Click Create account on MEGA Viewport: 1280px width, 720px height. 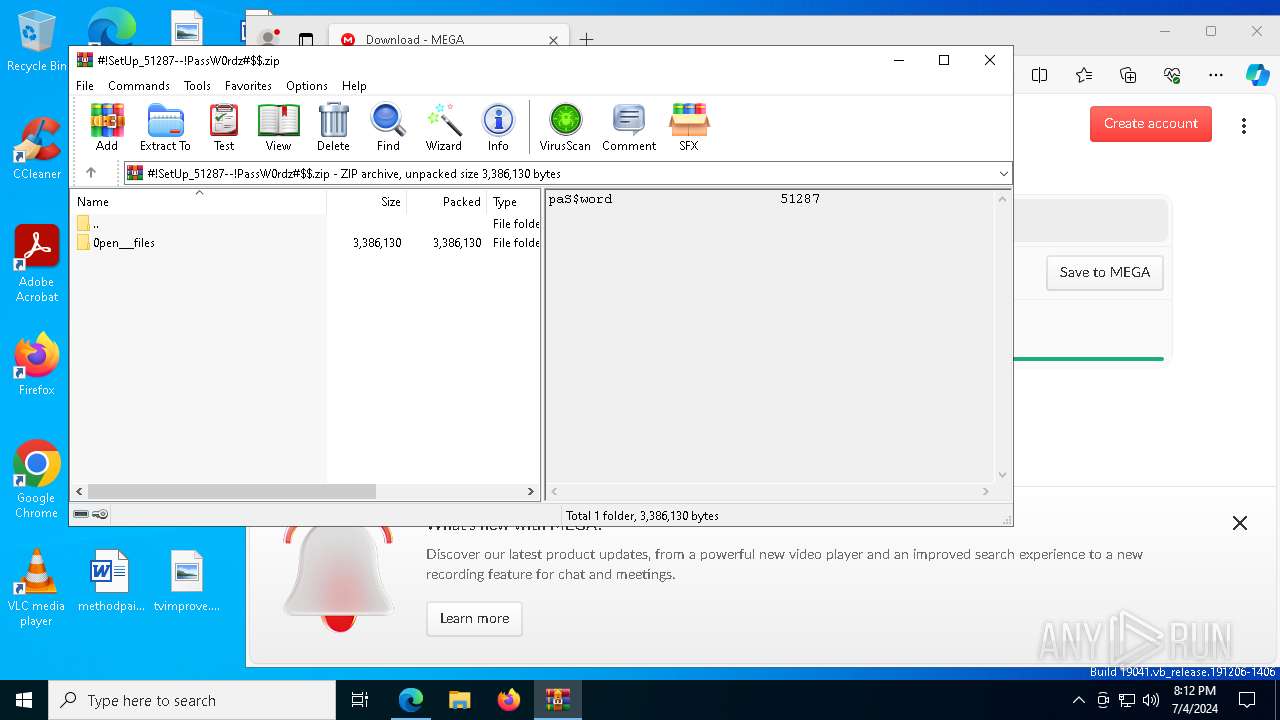point(1151,124)
